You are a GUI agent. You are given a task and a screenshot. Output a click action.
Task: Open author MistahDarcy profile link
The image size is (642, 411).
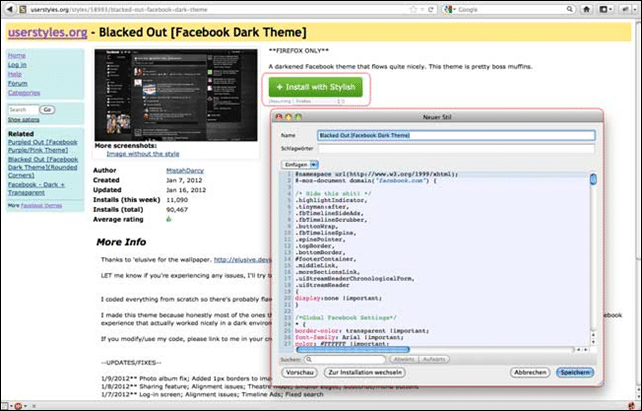[185, 170]
